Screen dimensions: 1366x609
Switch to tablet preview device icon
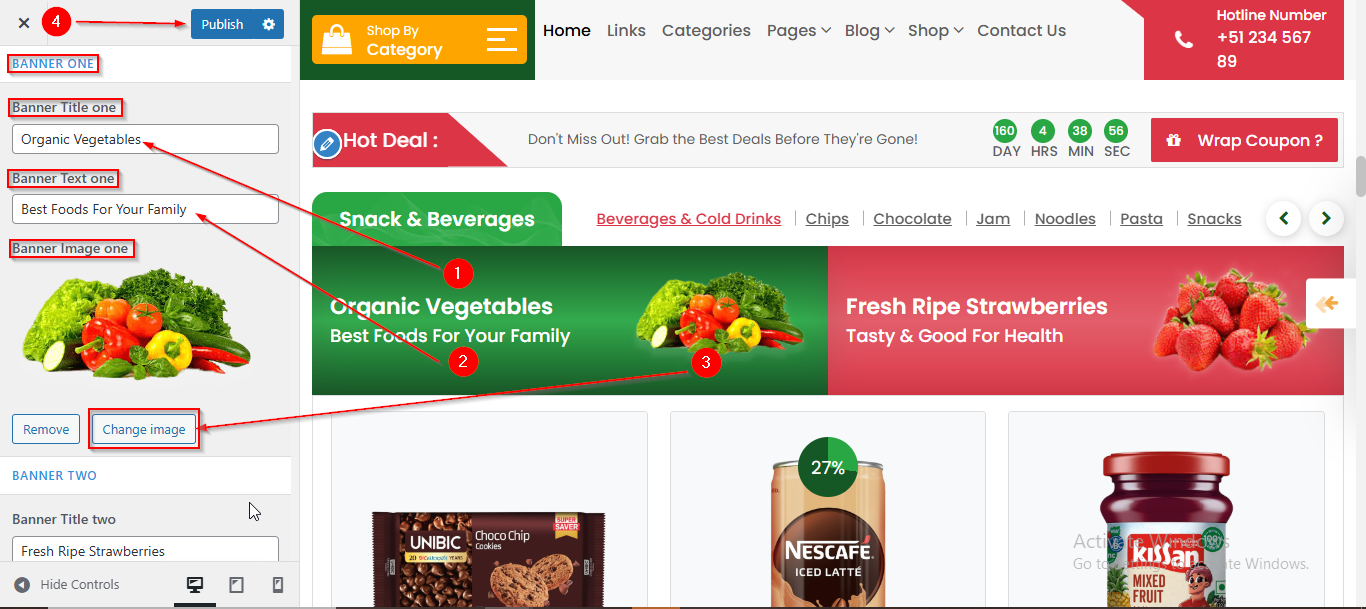[x=237, y=585]
